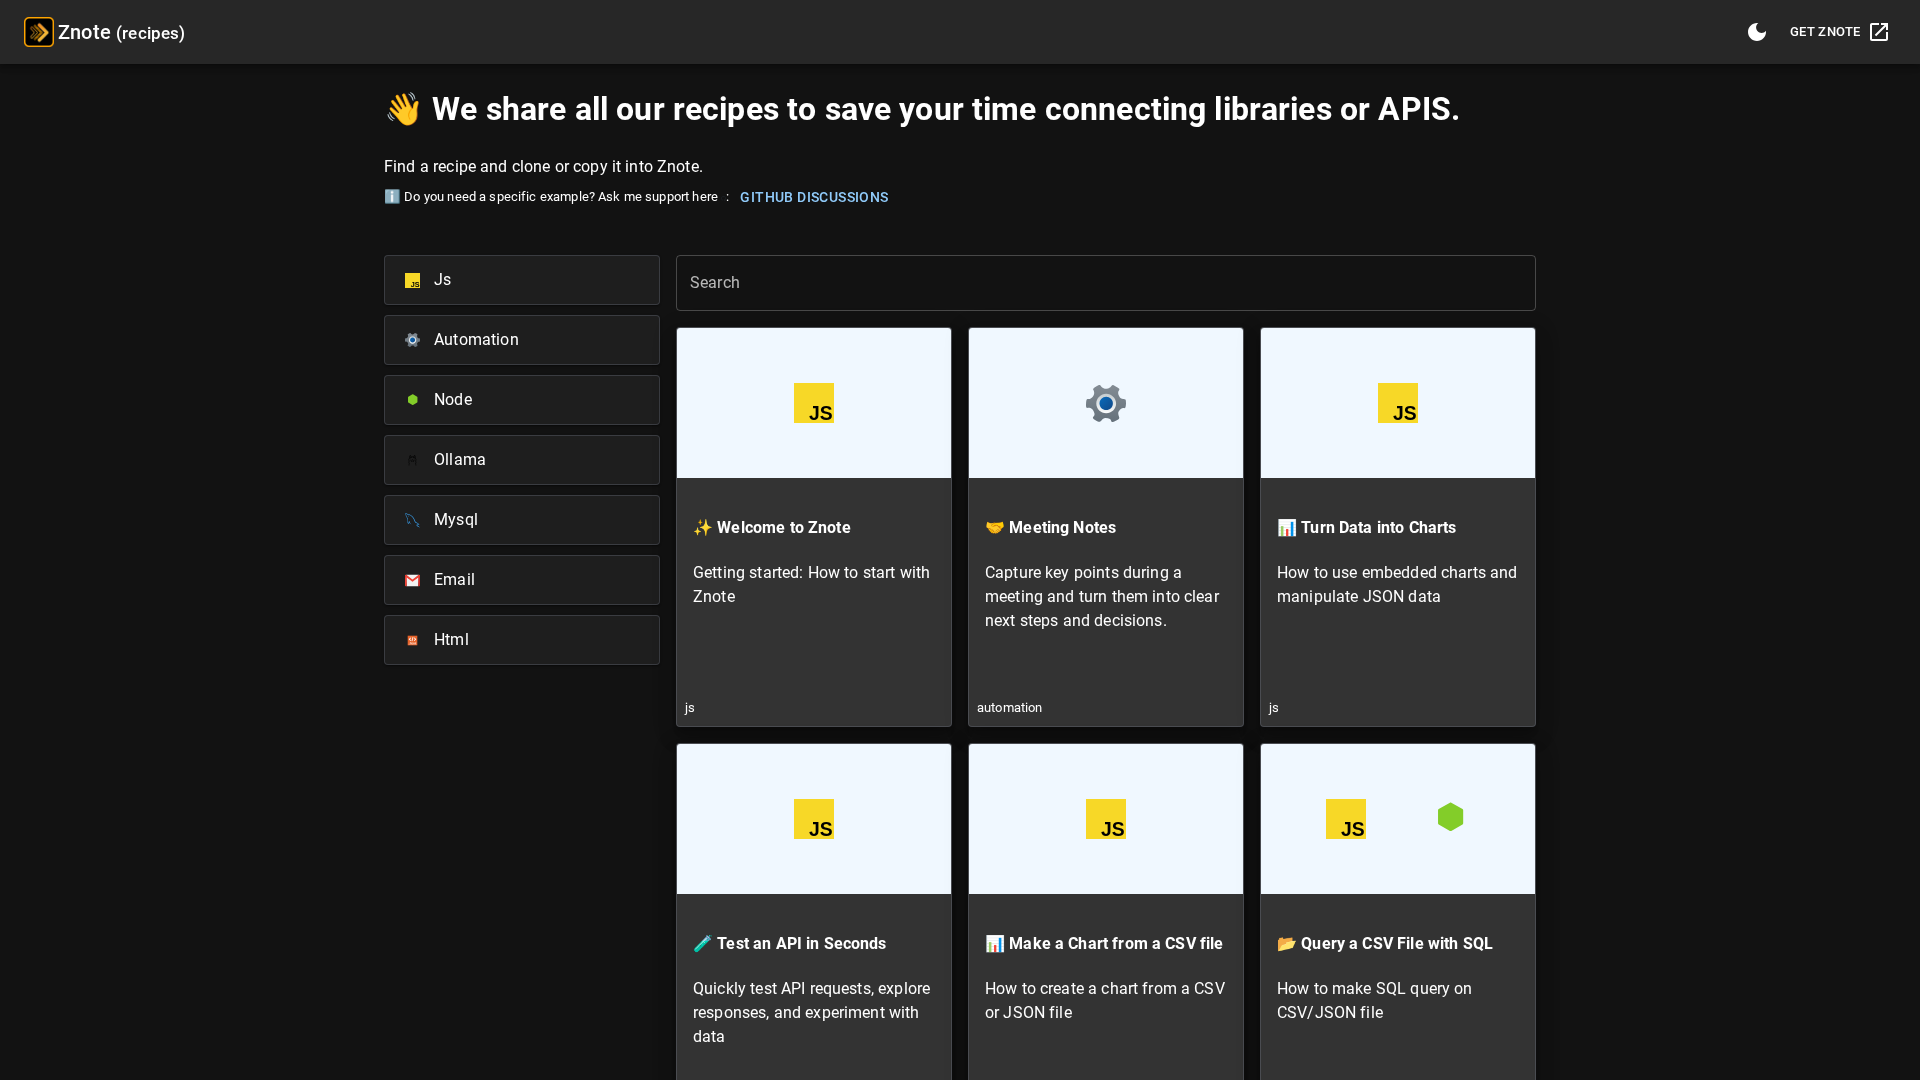Viewport: 1920px width, 1080px height.
Task: Click the gear icon on Meeting Notes card
Action: click(x=1105, y=403)
